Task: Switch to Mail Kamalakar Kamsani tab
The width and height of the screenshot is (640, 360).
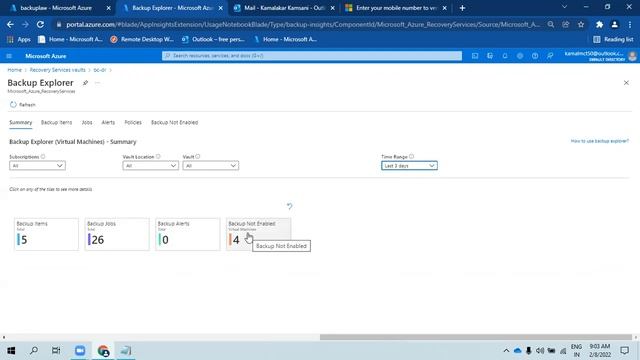Action: [x=284, y=8]
